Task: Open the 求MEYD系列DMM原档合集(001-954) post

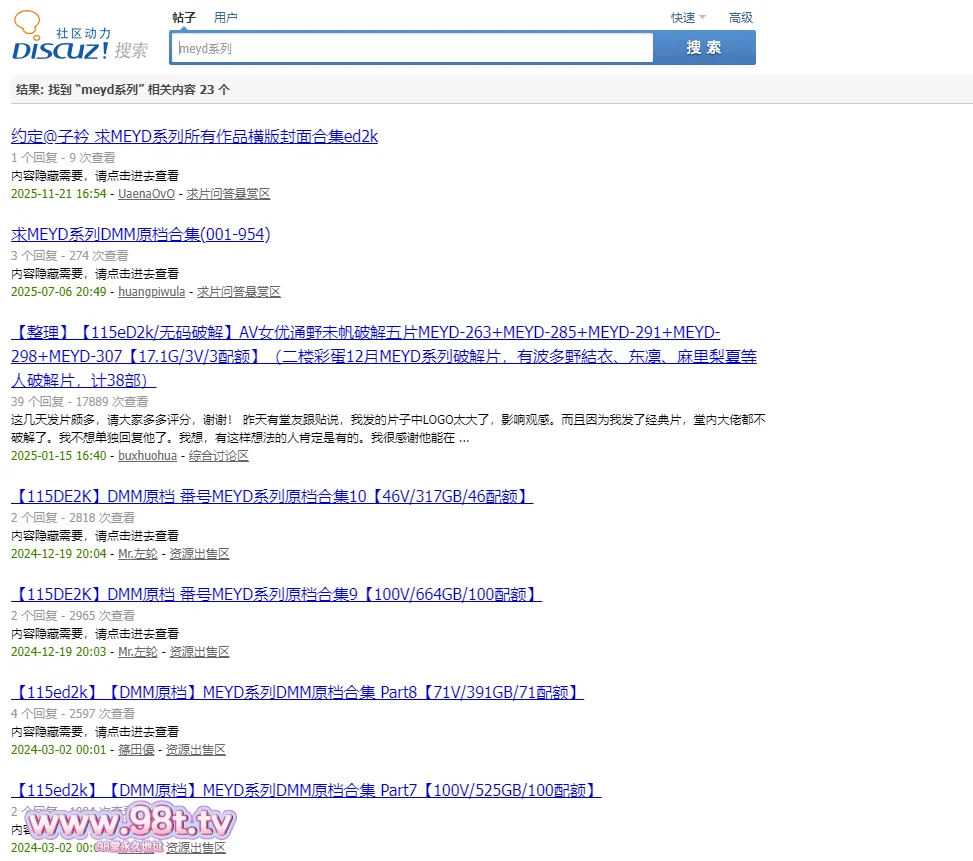Action: pyautogui.click(x=140, y=234)
